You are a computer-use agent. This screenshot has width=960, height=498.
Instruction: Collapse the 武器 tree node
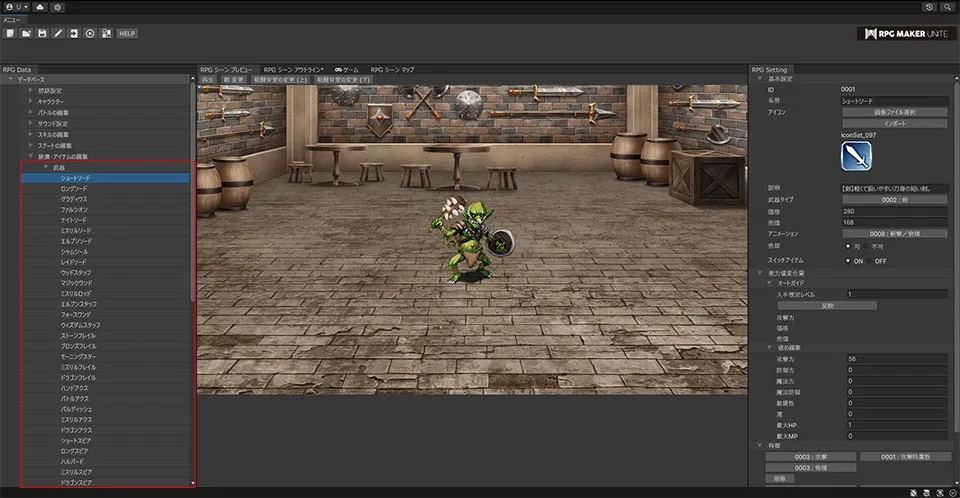46,168
